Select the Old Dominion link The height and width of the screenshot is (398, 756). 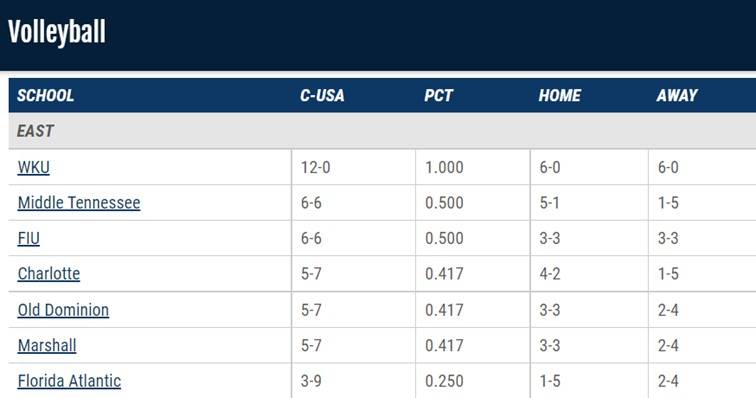pos(63,310)
